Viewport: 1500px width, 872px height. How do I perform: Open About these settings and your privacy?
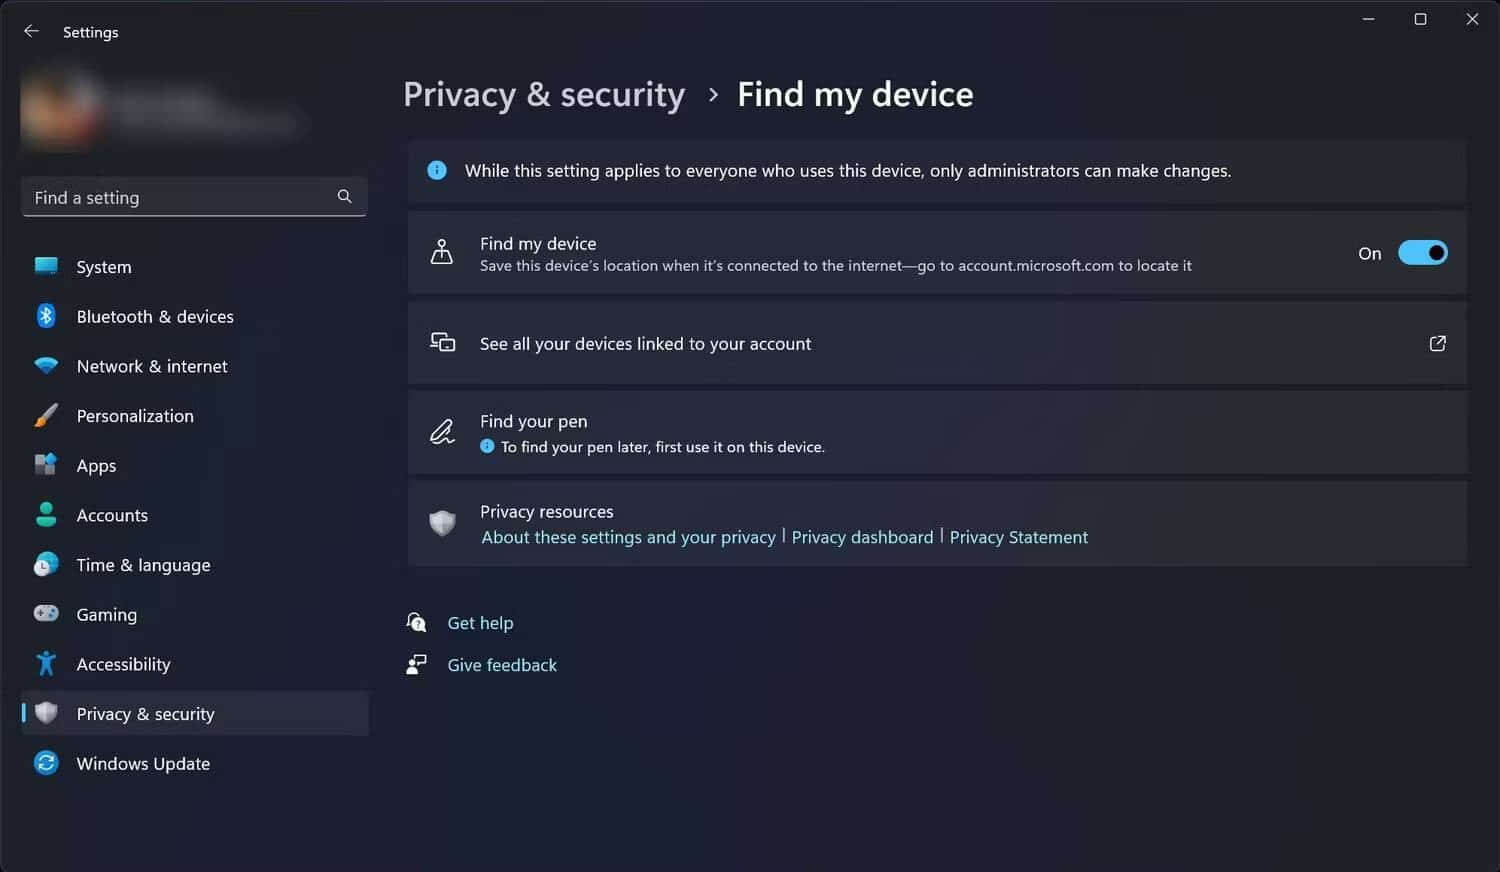628,537
